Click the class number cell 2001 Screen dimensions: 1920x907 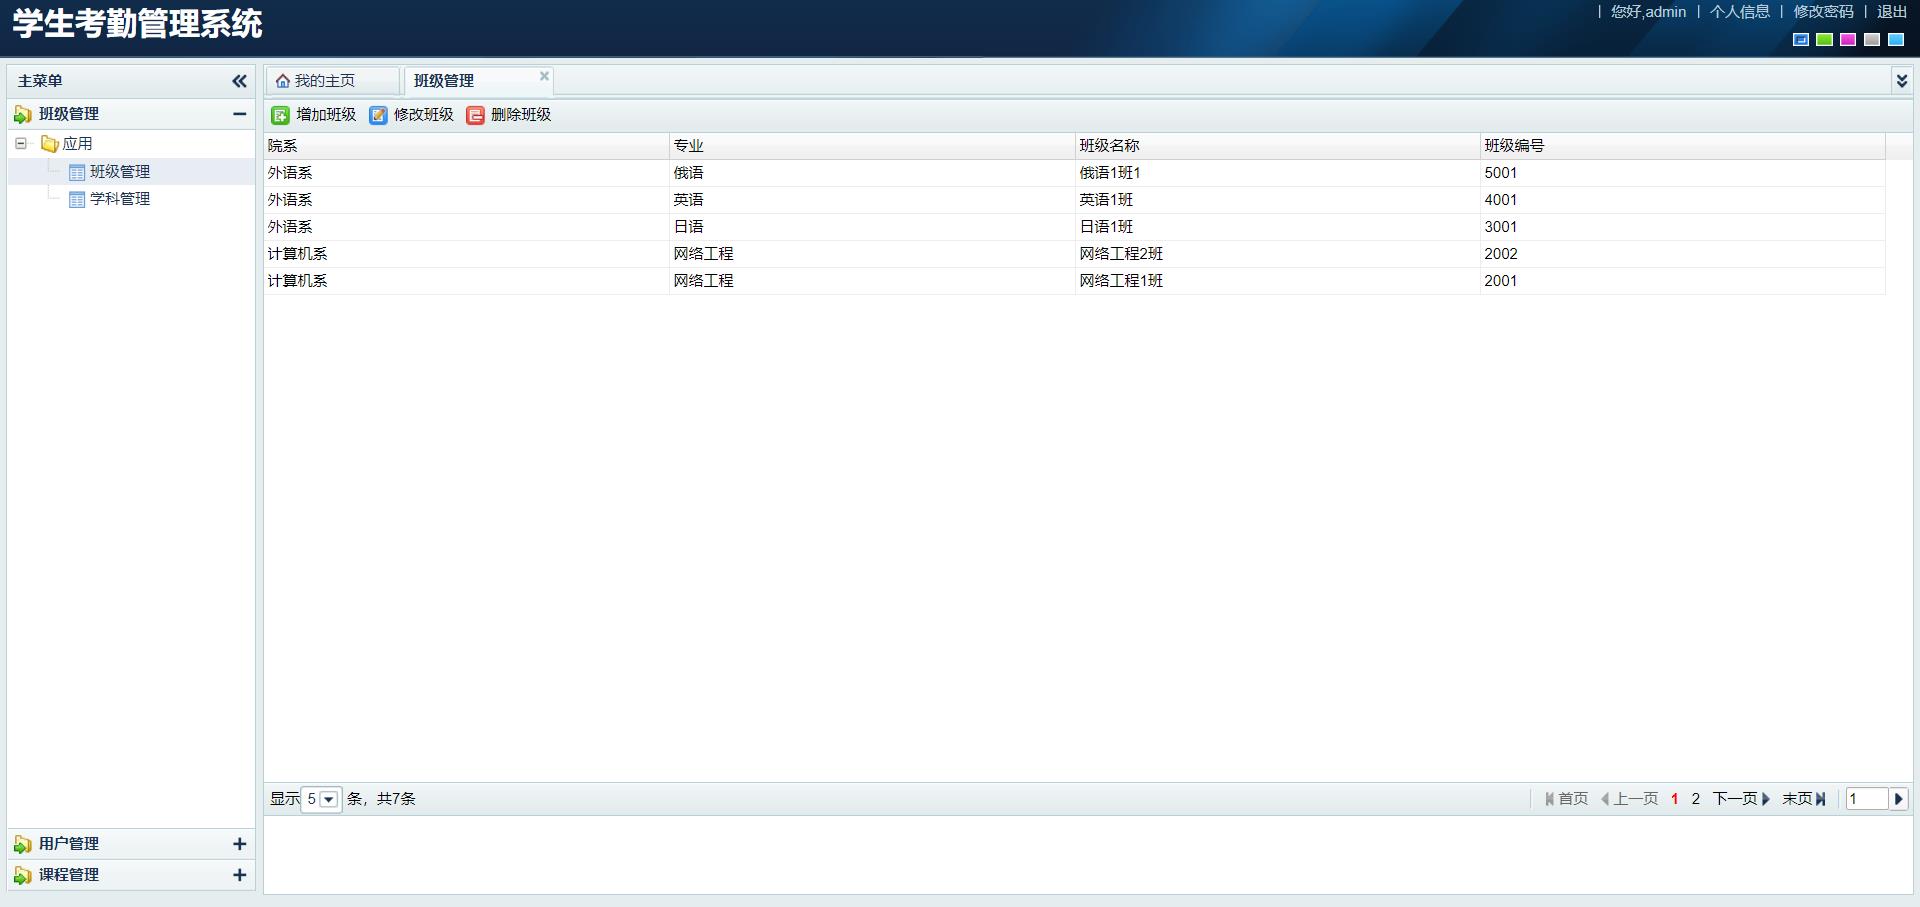click(1682, 281)
